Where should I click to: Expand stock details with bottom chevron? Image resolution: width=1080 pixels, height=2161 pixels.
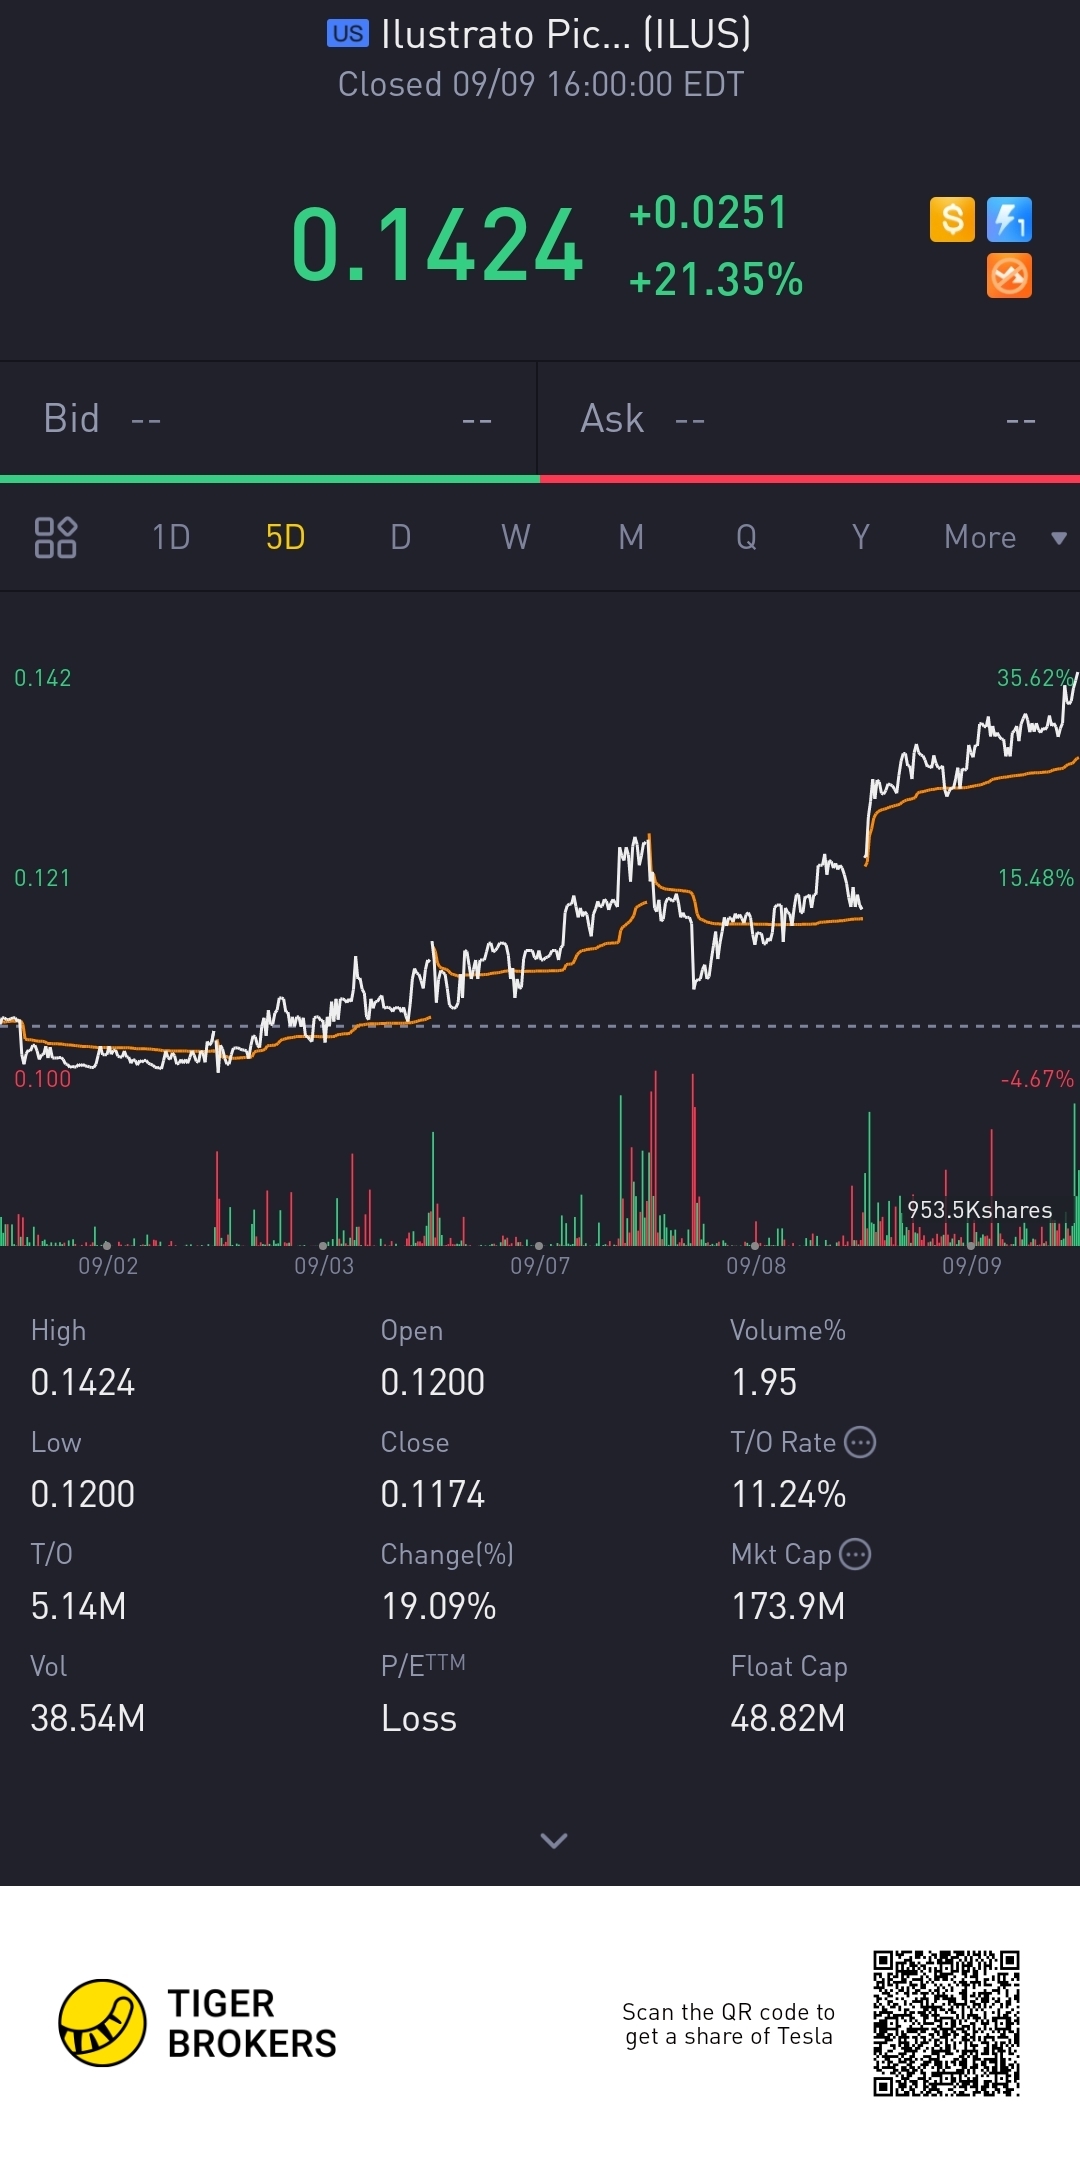point(554,1840)
